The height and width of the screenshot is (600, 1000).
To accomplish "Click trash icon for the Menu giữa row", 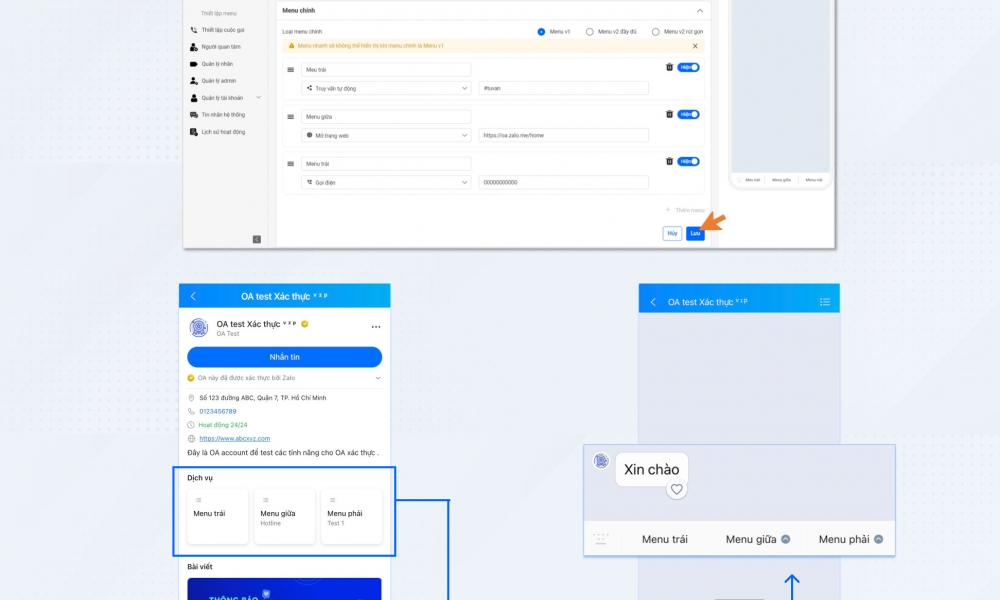I will click(x=670, y=114).
